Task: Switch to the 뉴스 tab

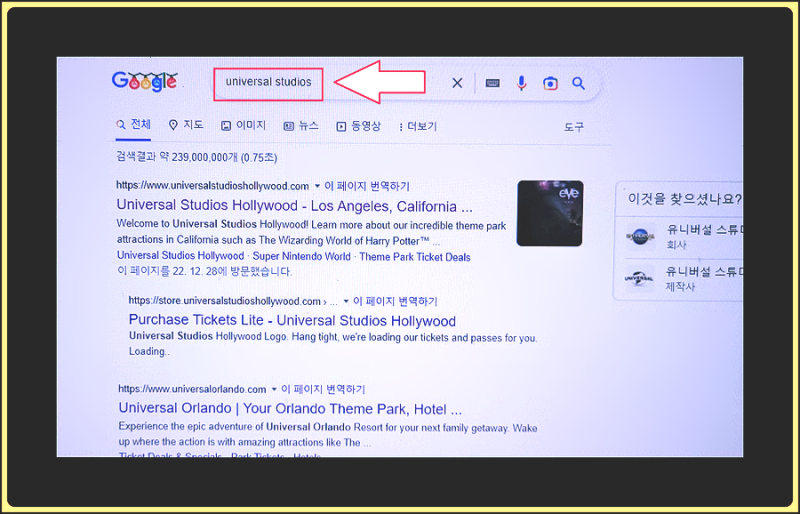Action: [301, 126]
